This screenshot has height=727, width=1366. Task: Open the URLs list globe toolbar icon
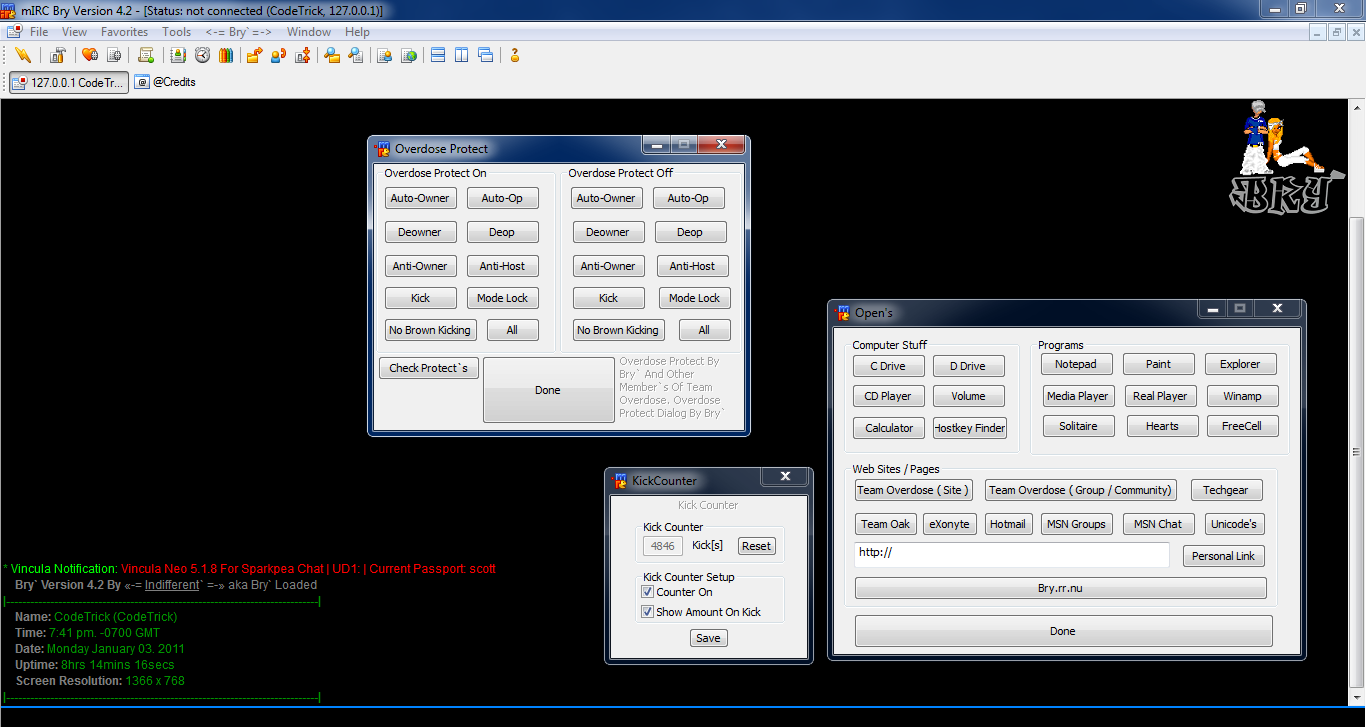408,55
